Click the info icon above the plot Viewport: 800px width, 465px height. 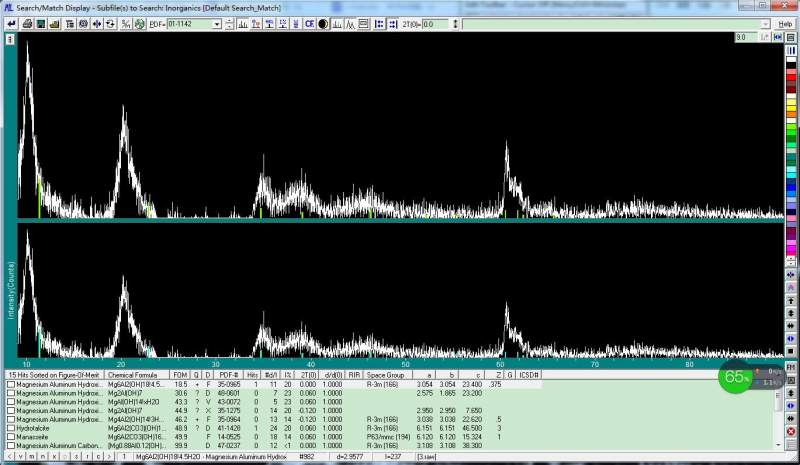tap(9, 38)
